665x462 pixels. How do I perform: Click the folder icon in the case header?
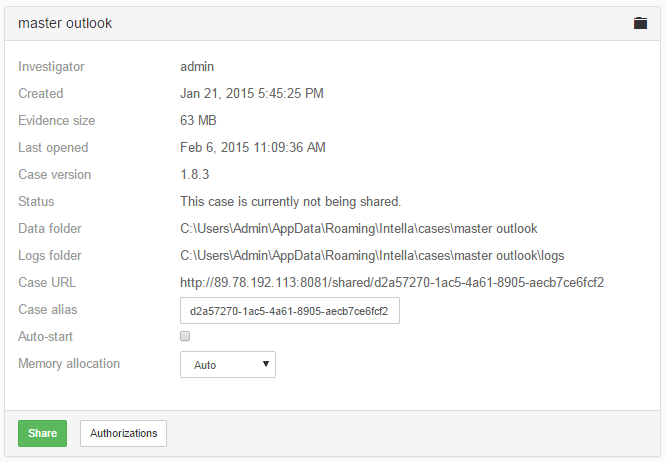tap(640, 23)
